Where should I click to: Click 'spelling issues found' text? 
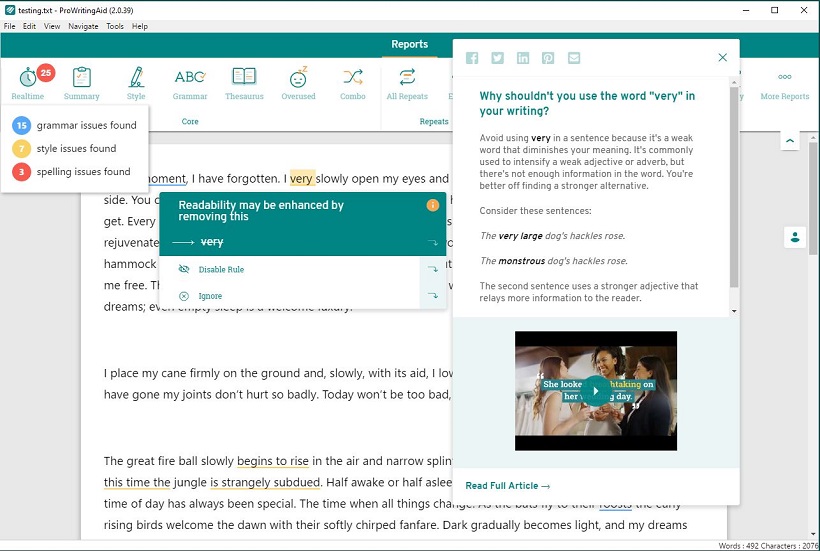(83, 171)
